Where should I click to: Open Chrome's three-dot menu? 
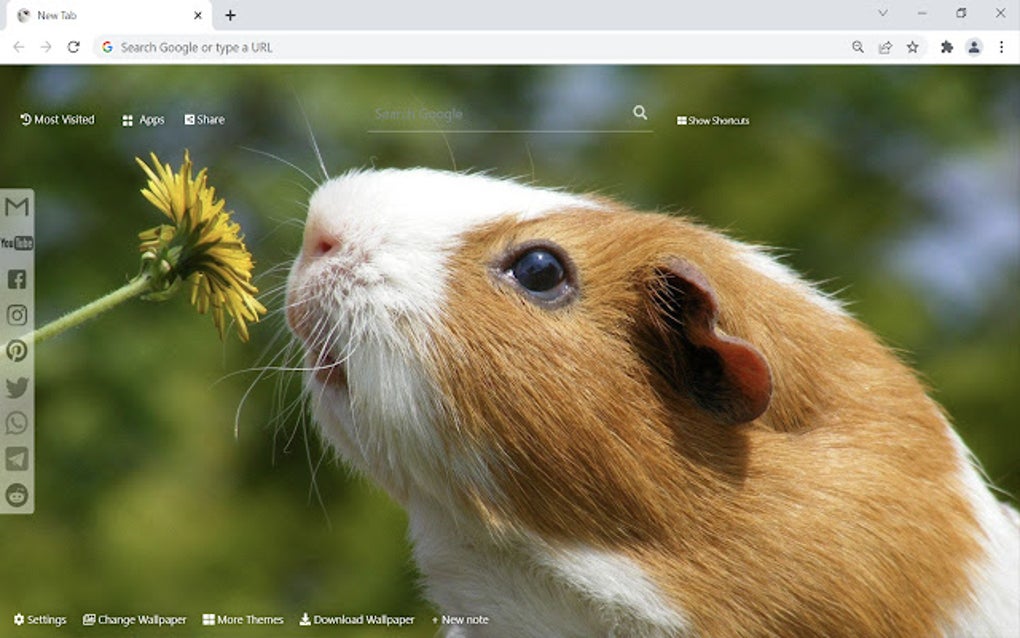point(1001,46)
